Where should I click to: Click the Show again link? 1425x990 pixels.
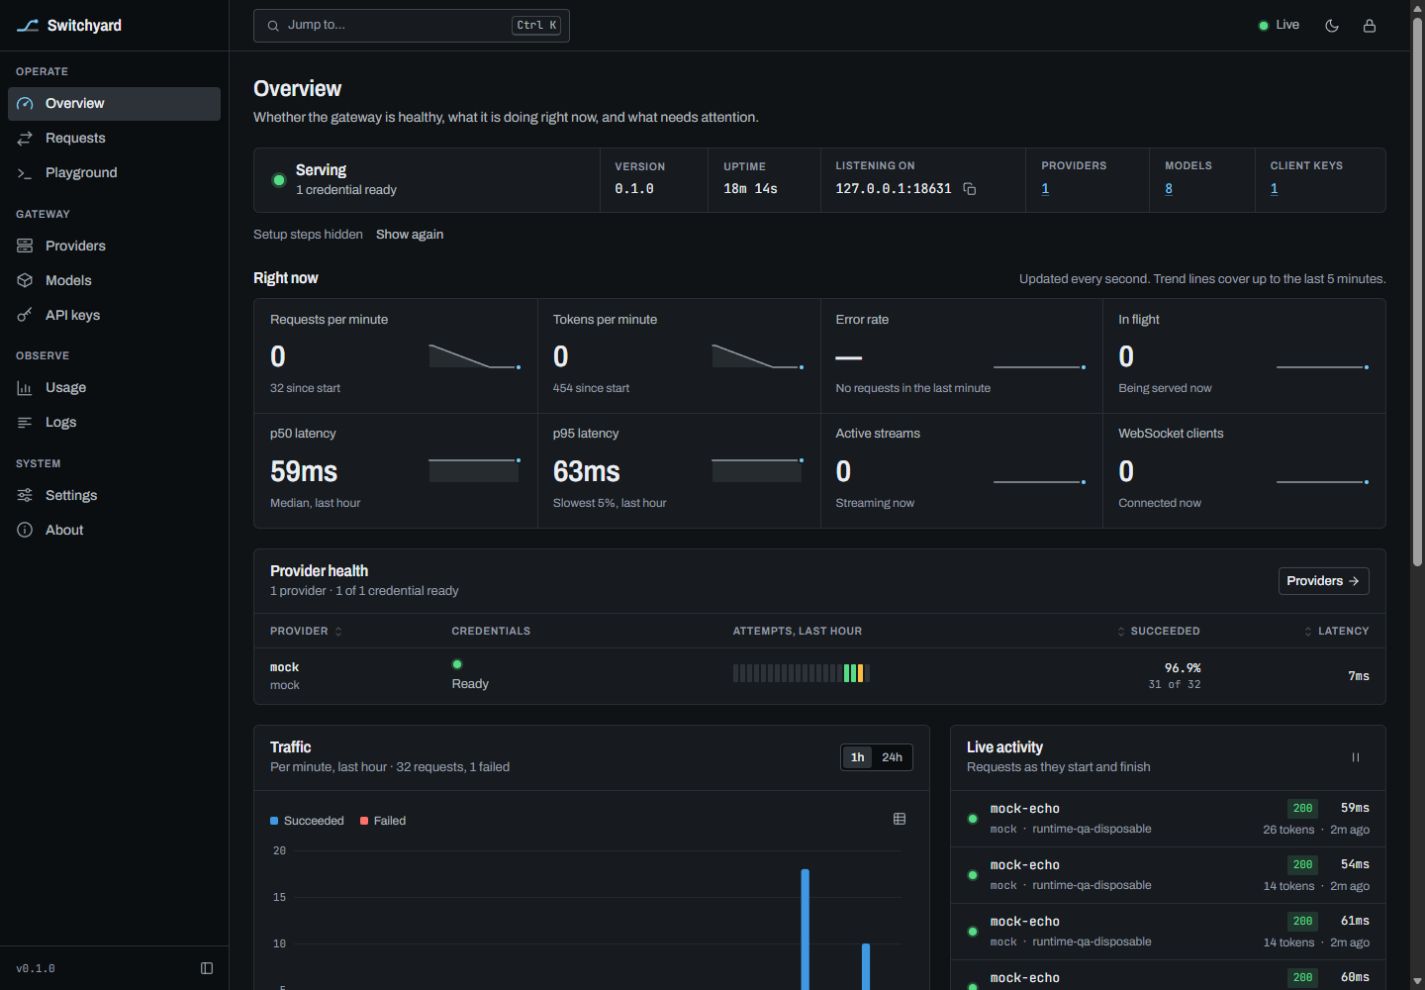click(409, 234)
